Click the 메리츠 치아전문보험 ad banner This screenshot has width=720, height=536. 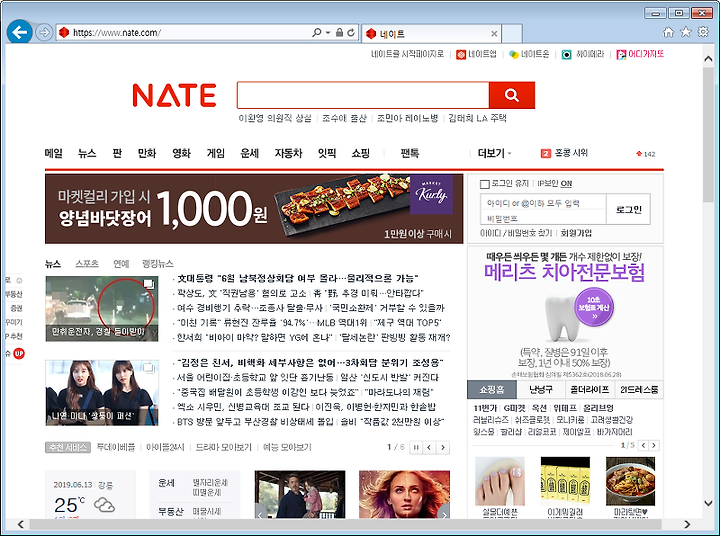(565, 313)
